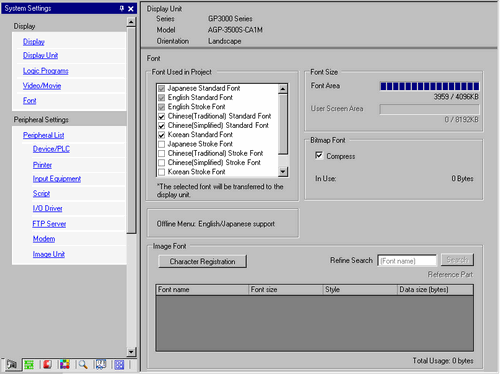Sort by Font size column header
Viewport: 500px width, 374px height.
pyautogui.click(x=286, y=290)
